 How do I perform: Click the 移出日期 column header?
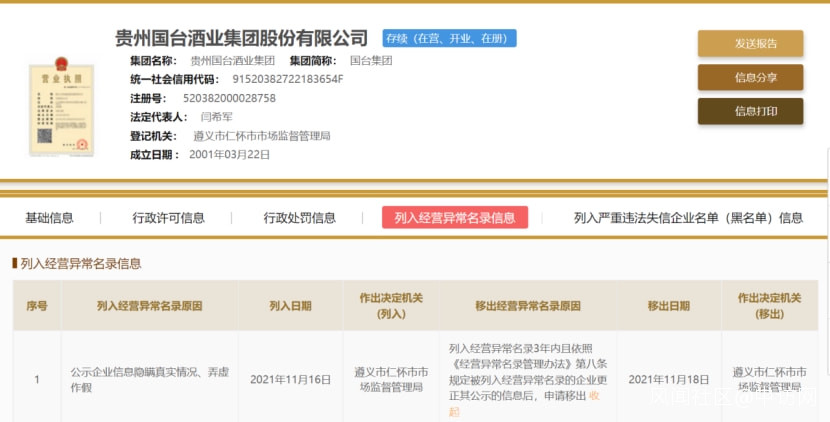click(x=669, y=306)
